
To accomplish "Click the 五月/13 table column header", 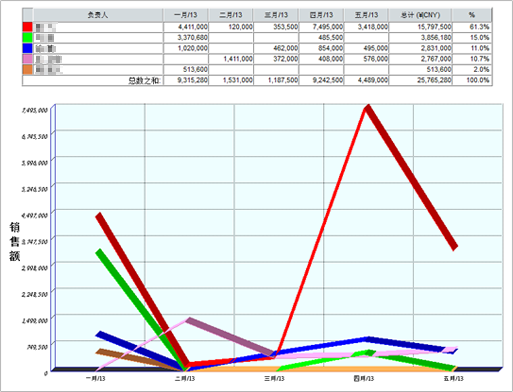I will [x=366, y=15].
